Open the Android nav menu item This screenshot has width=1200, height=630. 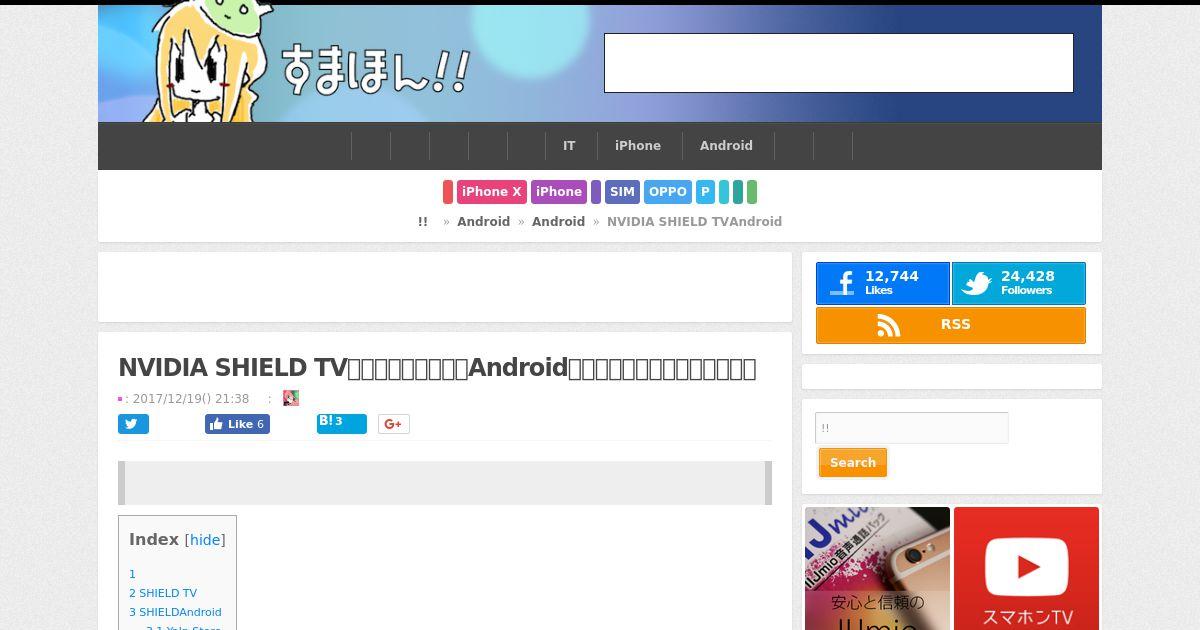(726, 146)
